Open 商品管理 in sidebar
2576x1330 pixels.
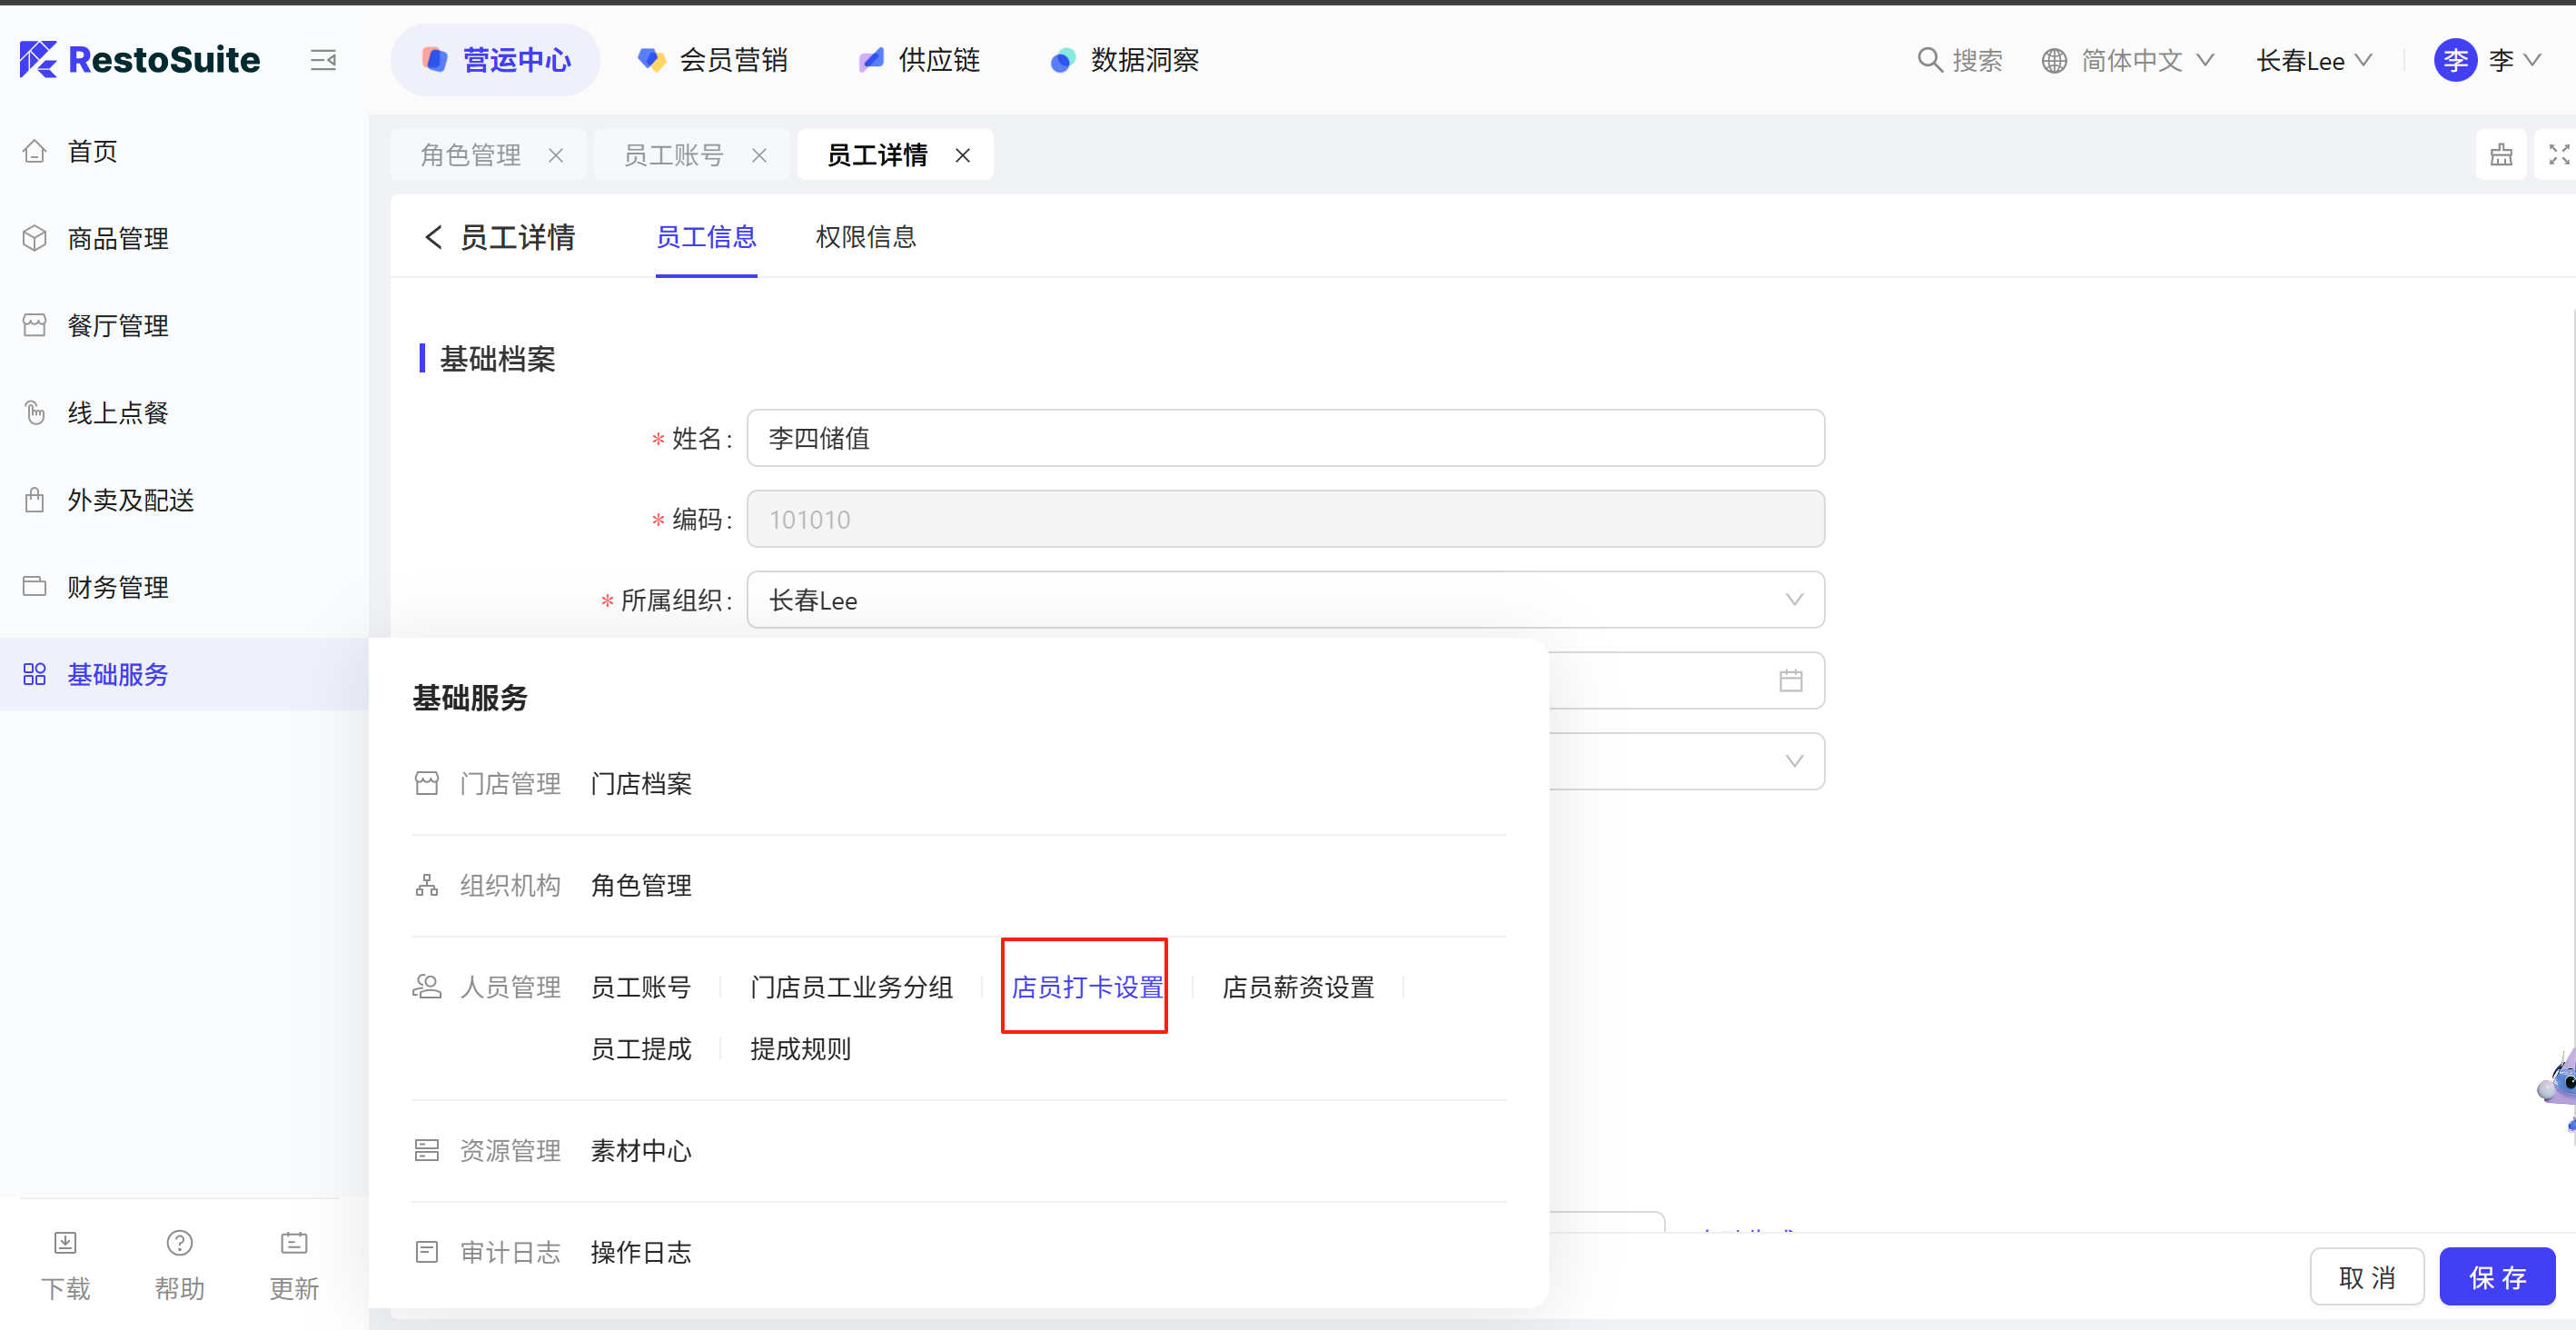pyautogui.click(x=117, y=238)
